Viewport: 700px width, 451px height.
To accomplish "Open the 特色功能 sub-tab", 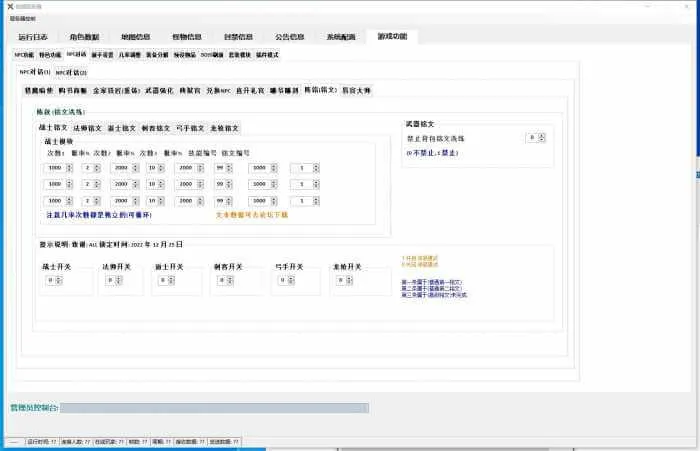I will tap(50, 55).
